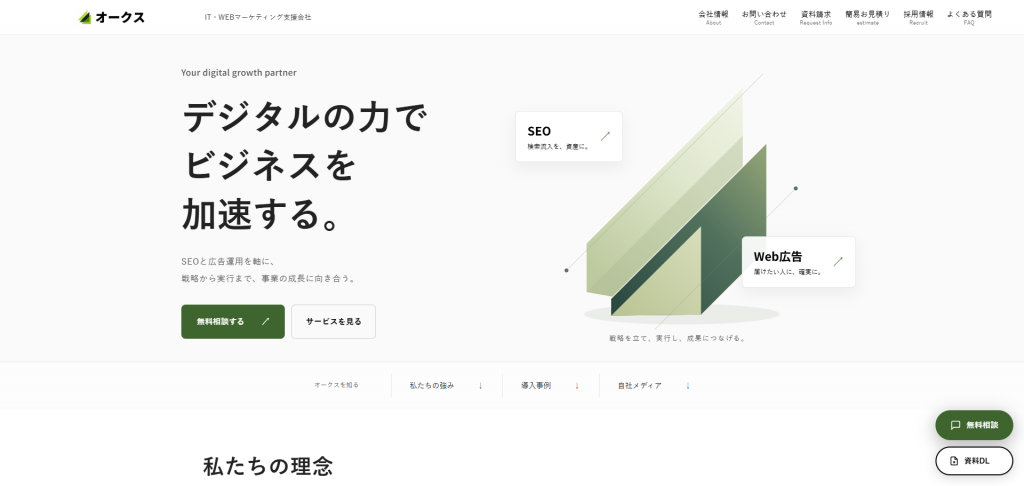Click chat bubble icon in floating 無料相談
The image size is (1024, 486).
[x=955, y=425]
